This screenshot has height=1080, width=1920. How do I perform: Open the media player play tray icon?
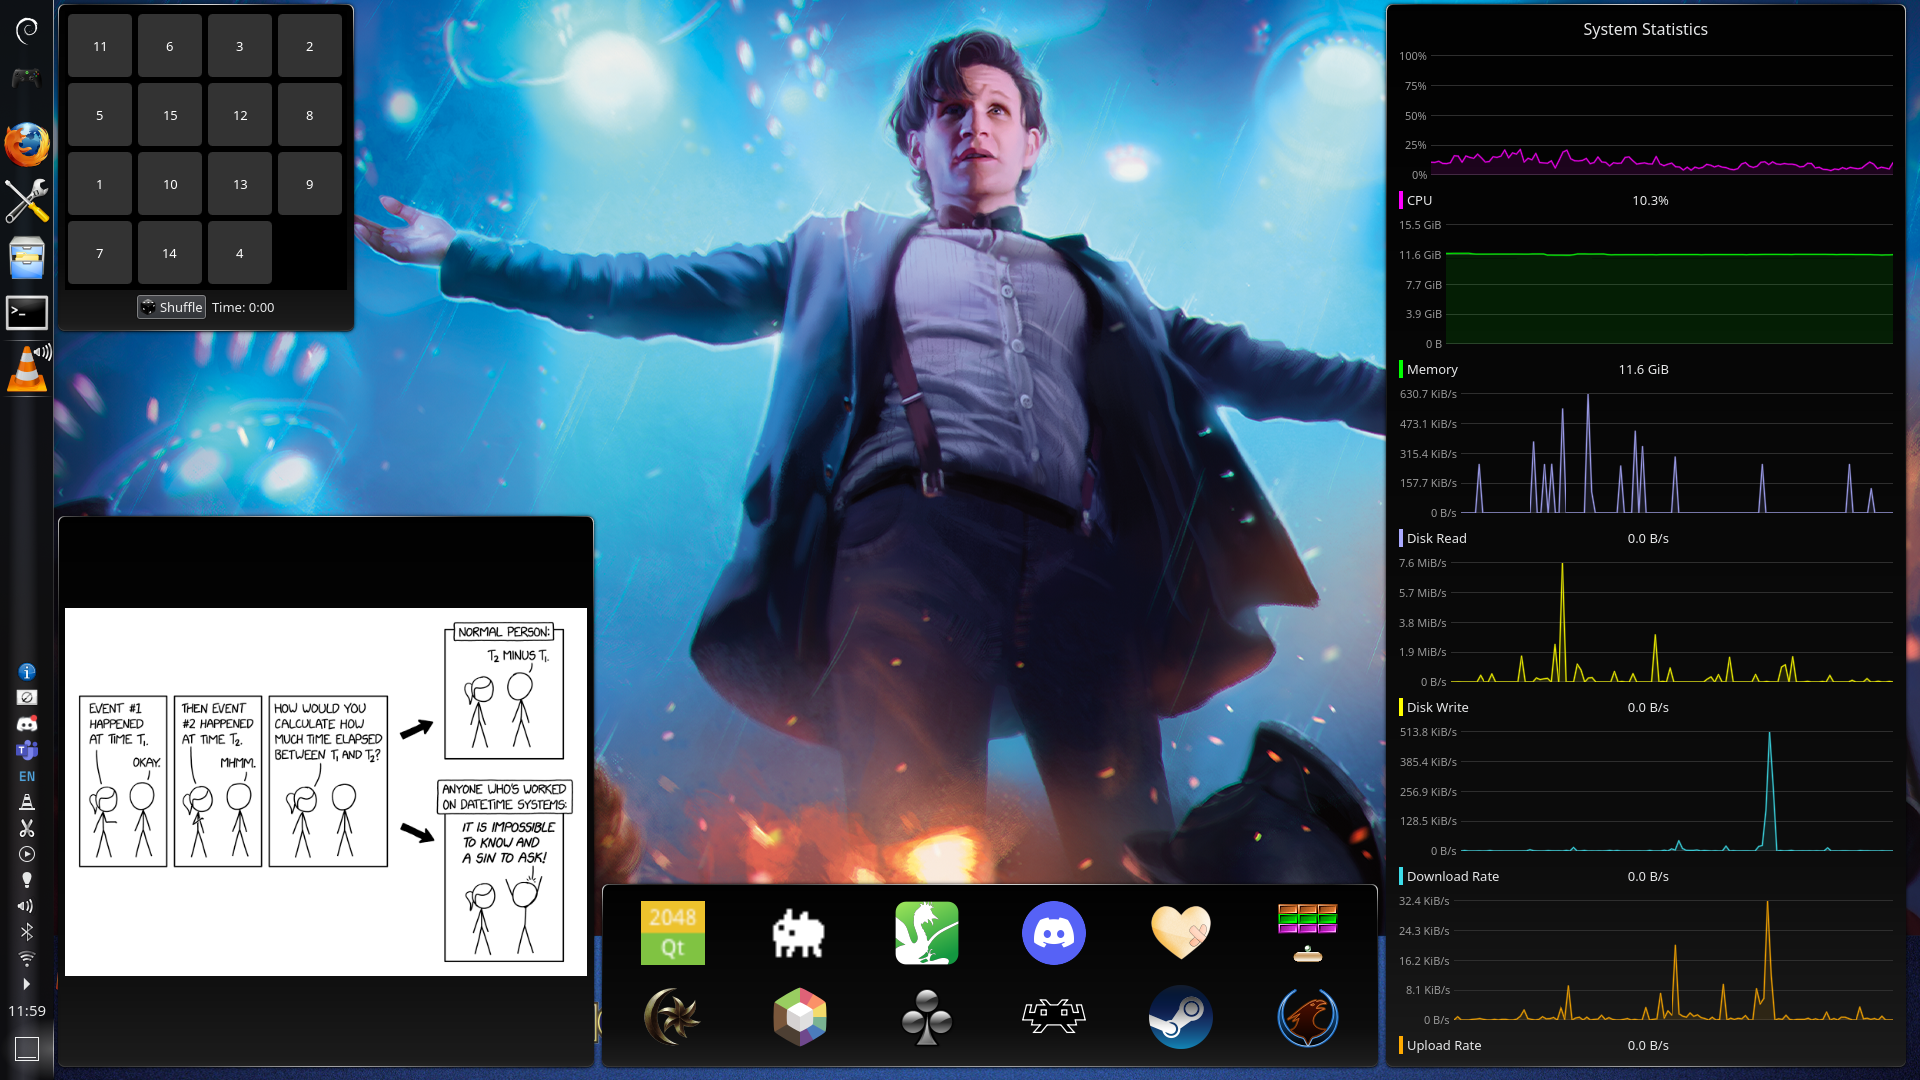click(x=27, y=854)
